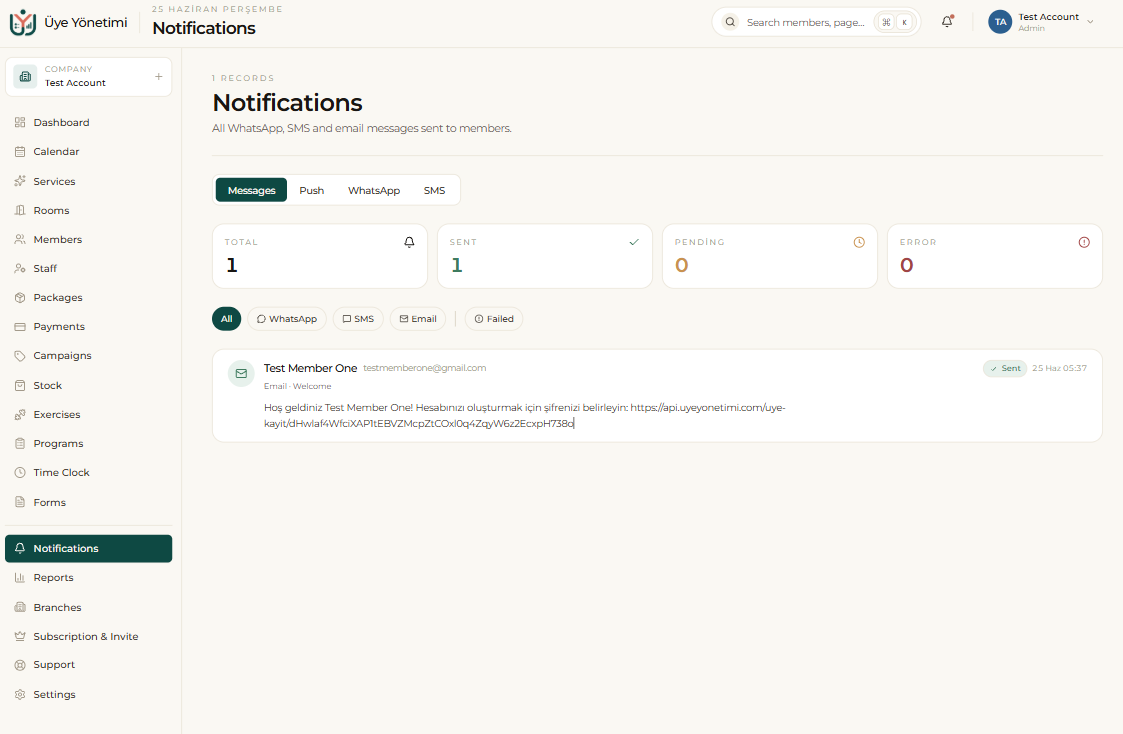1123x734 pixels.
Task: Click the Payments card icon
Action: (x=20, y=327)
